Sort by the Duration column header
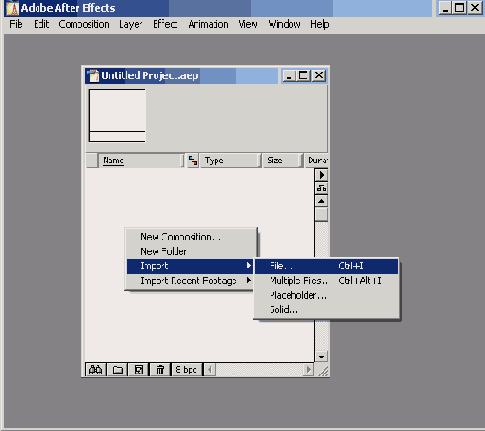The image size is (485, 431). (317, 160)
